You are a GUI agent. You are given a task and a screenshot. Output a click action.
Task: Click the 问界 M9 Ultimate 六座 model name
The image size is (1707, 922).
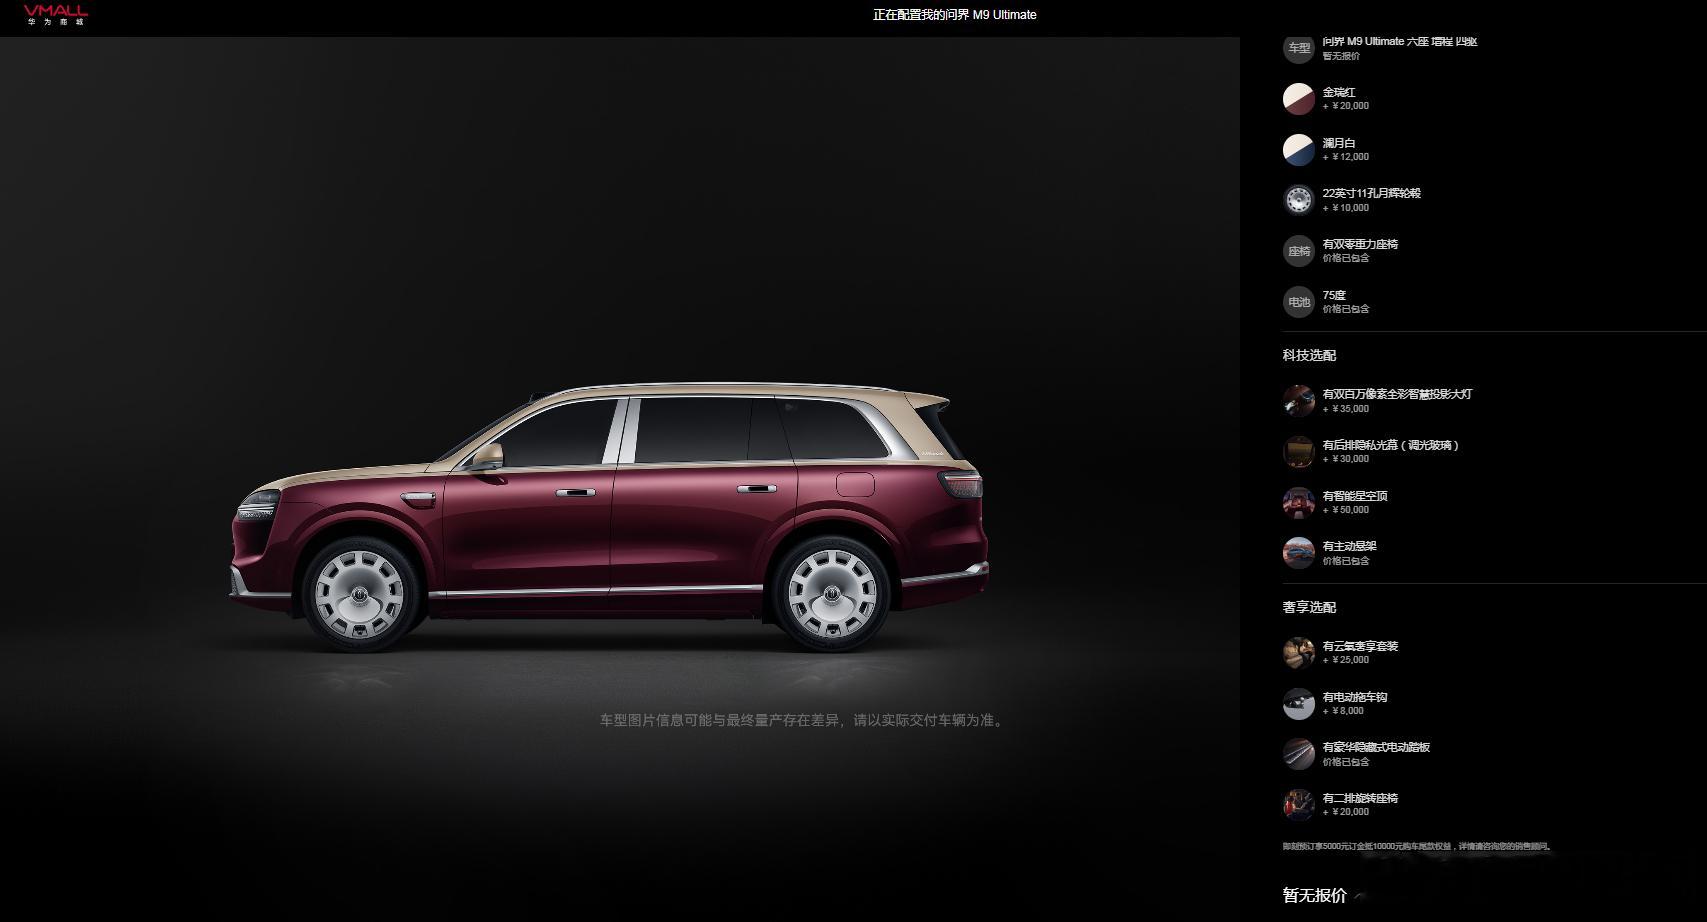[x=1400, y=41]
